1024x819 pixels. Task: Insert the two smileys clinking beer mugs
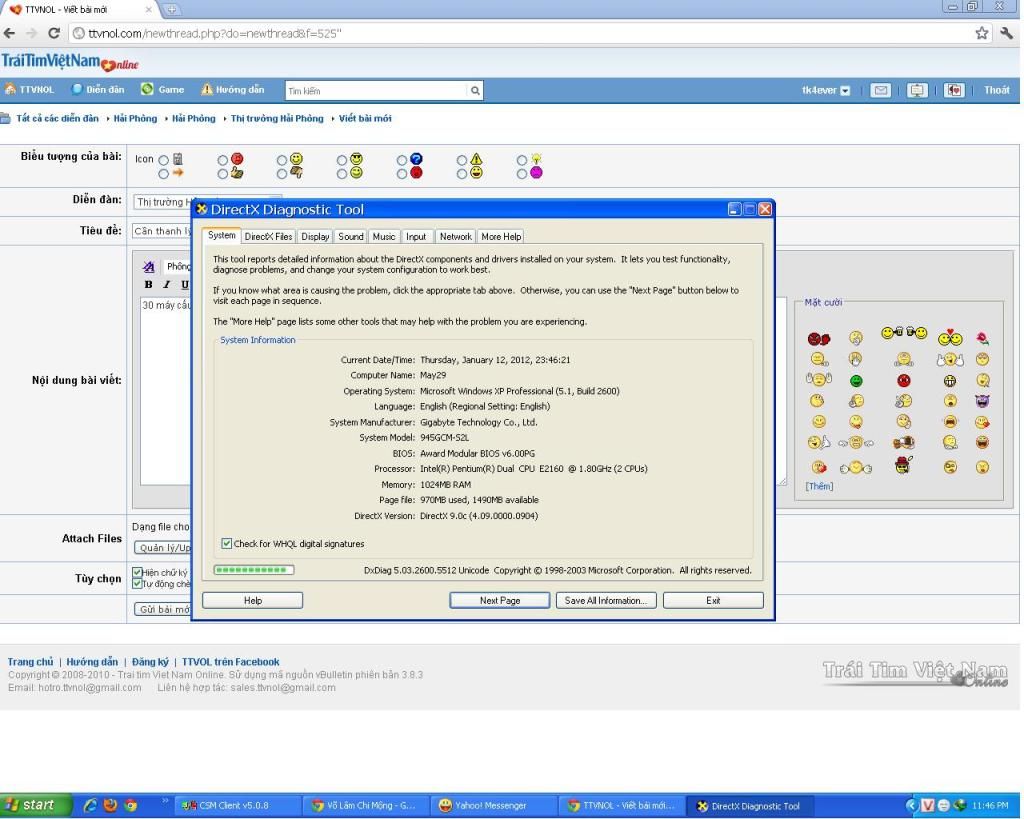pyautogui.click(x=904, y=333)
